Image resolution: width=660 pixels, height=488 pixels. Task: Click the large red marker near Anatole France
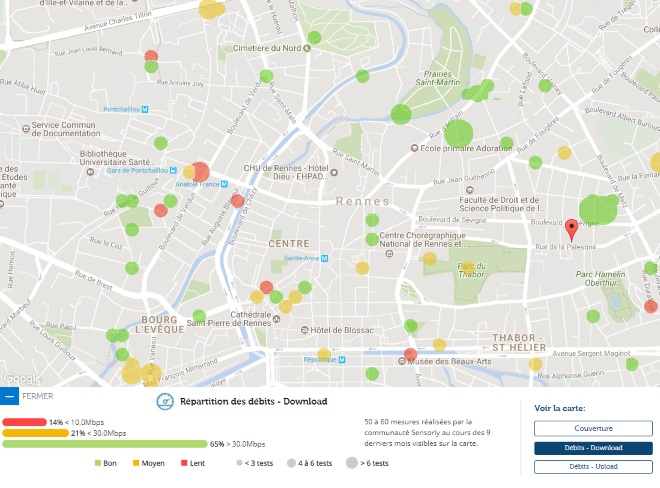(199, 172)
